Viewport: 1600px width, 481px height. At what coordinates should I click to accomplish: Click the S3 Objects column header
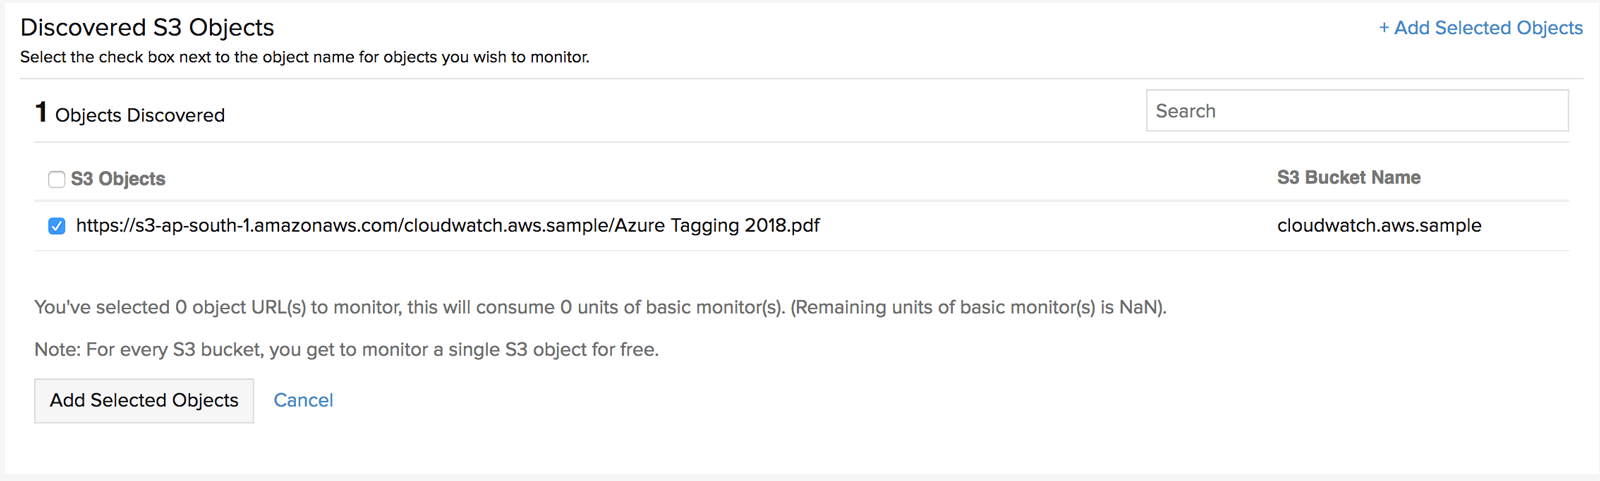[118, 179]
